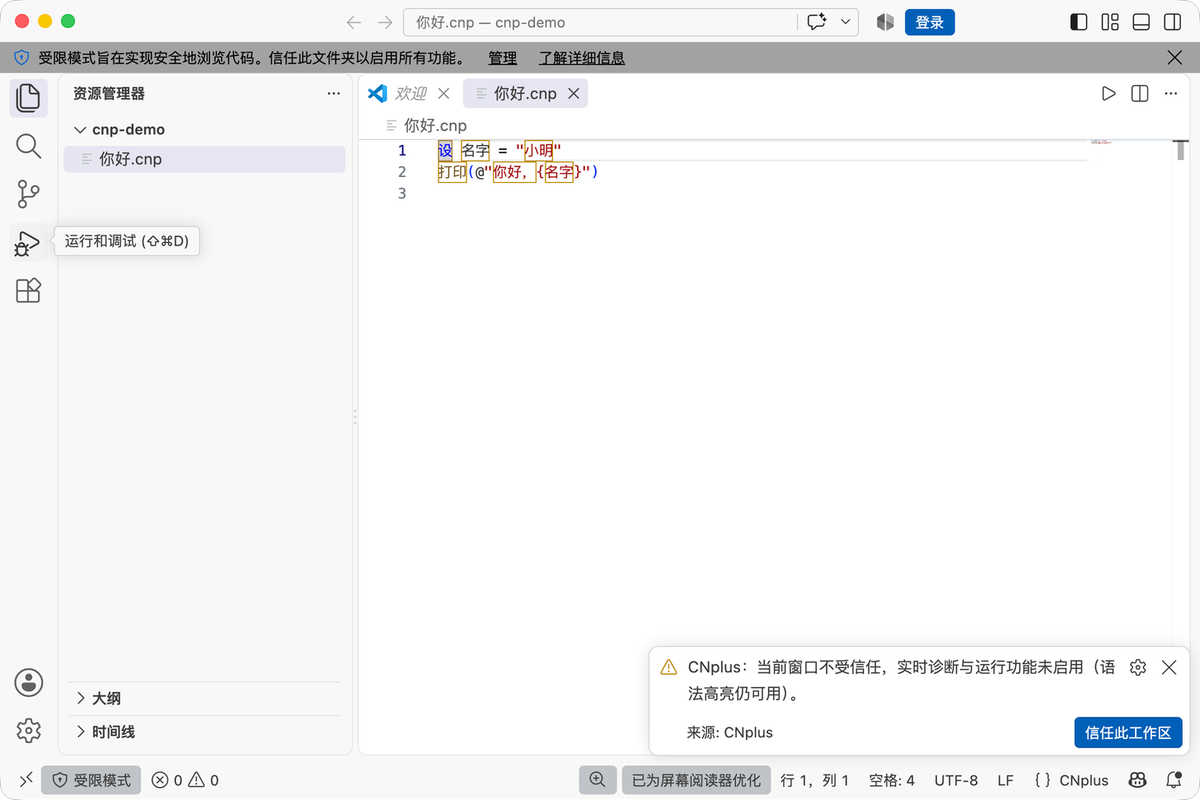Open Run and Debug view
1200x800 pixels.
click(x=28, y=242)
